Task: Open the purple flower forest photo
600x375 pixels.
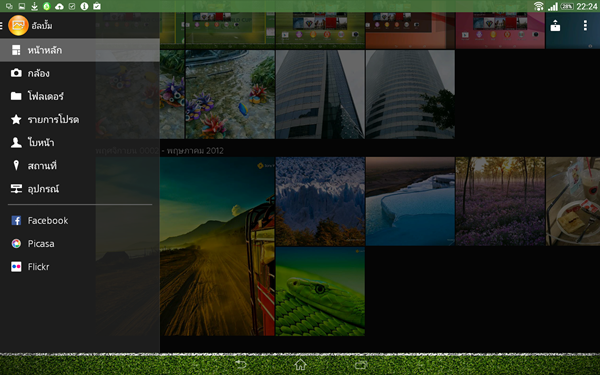Action: [500, 201]
